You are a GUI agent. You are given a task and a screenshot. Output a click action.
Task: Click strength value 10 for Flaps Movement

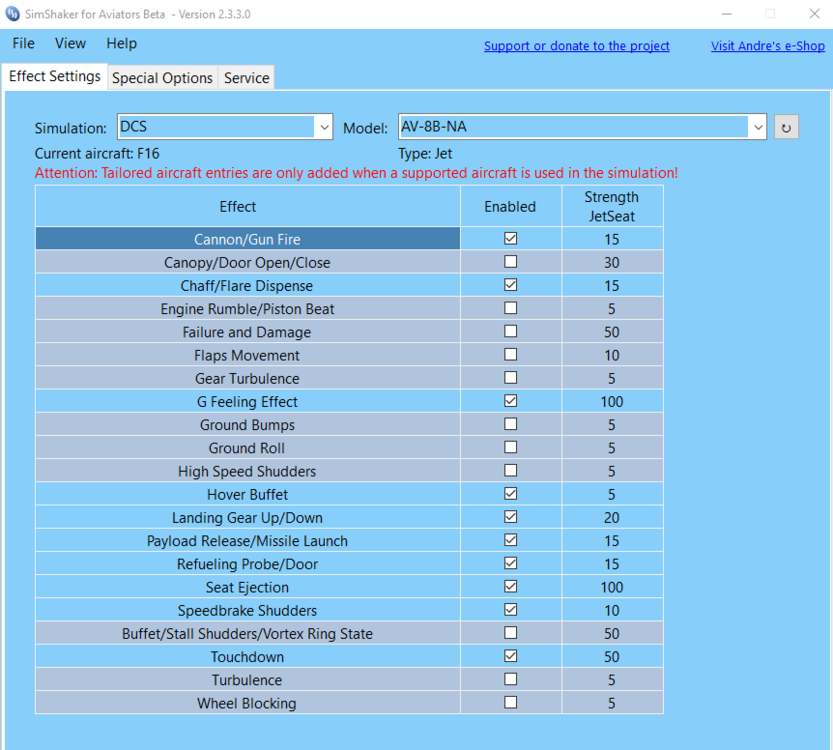pos(611,355)
